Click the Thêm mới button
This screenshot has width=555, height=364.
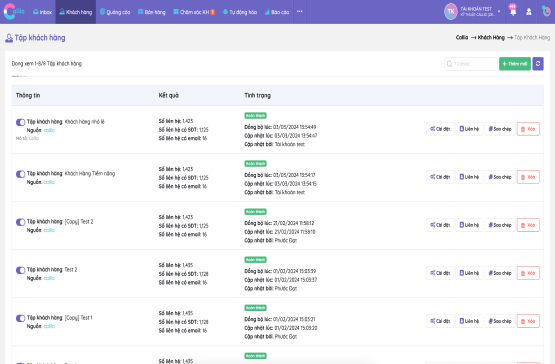[x=515, y=64]
